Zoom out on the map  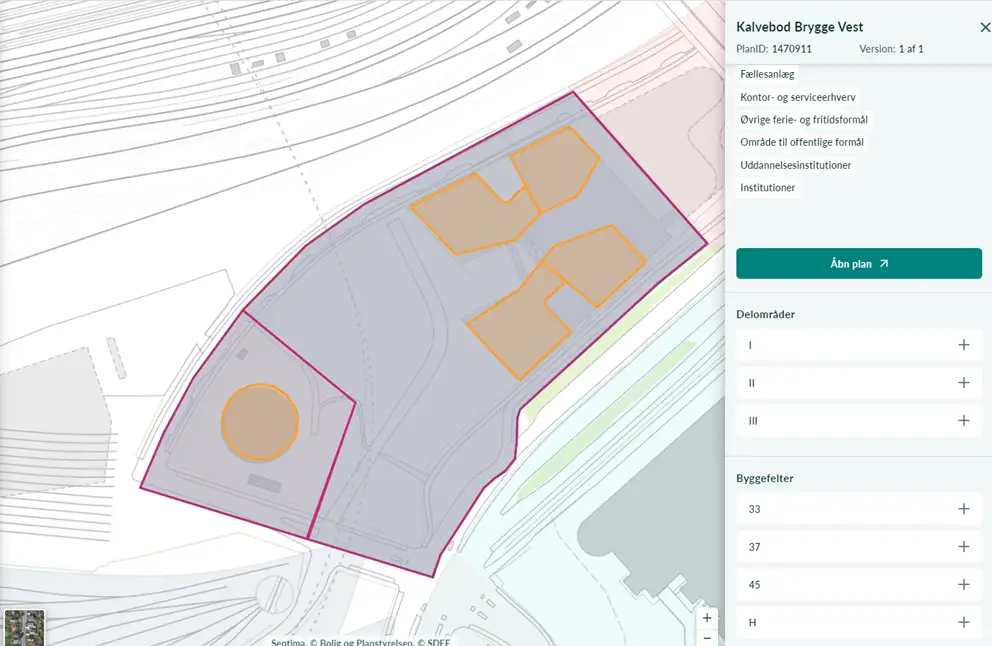707,638
